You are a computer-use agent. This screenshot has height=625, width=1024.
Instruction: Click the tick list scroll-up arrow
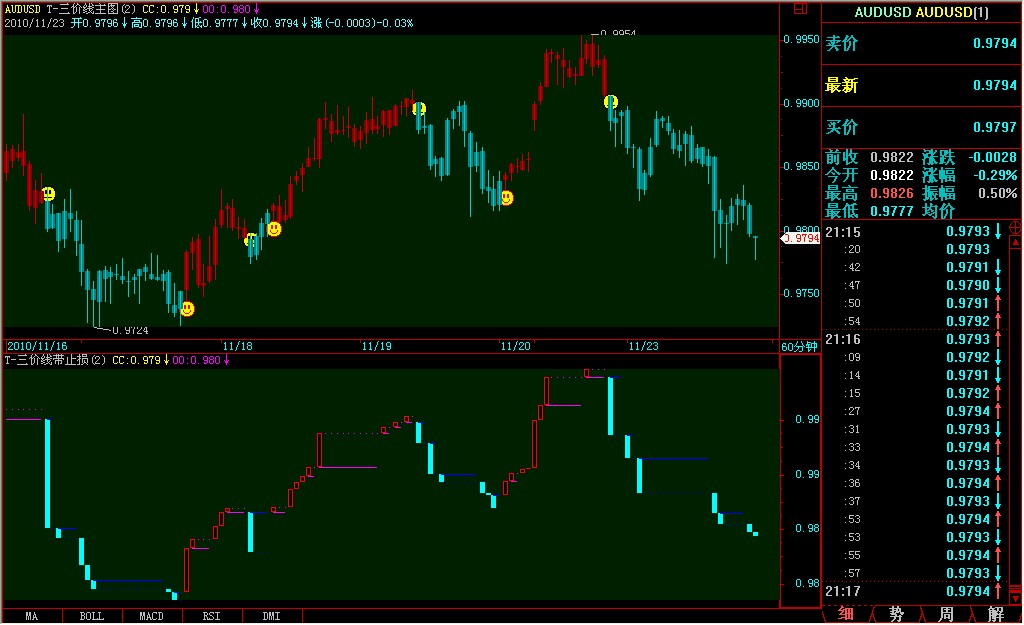point(1016,242)
